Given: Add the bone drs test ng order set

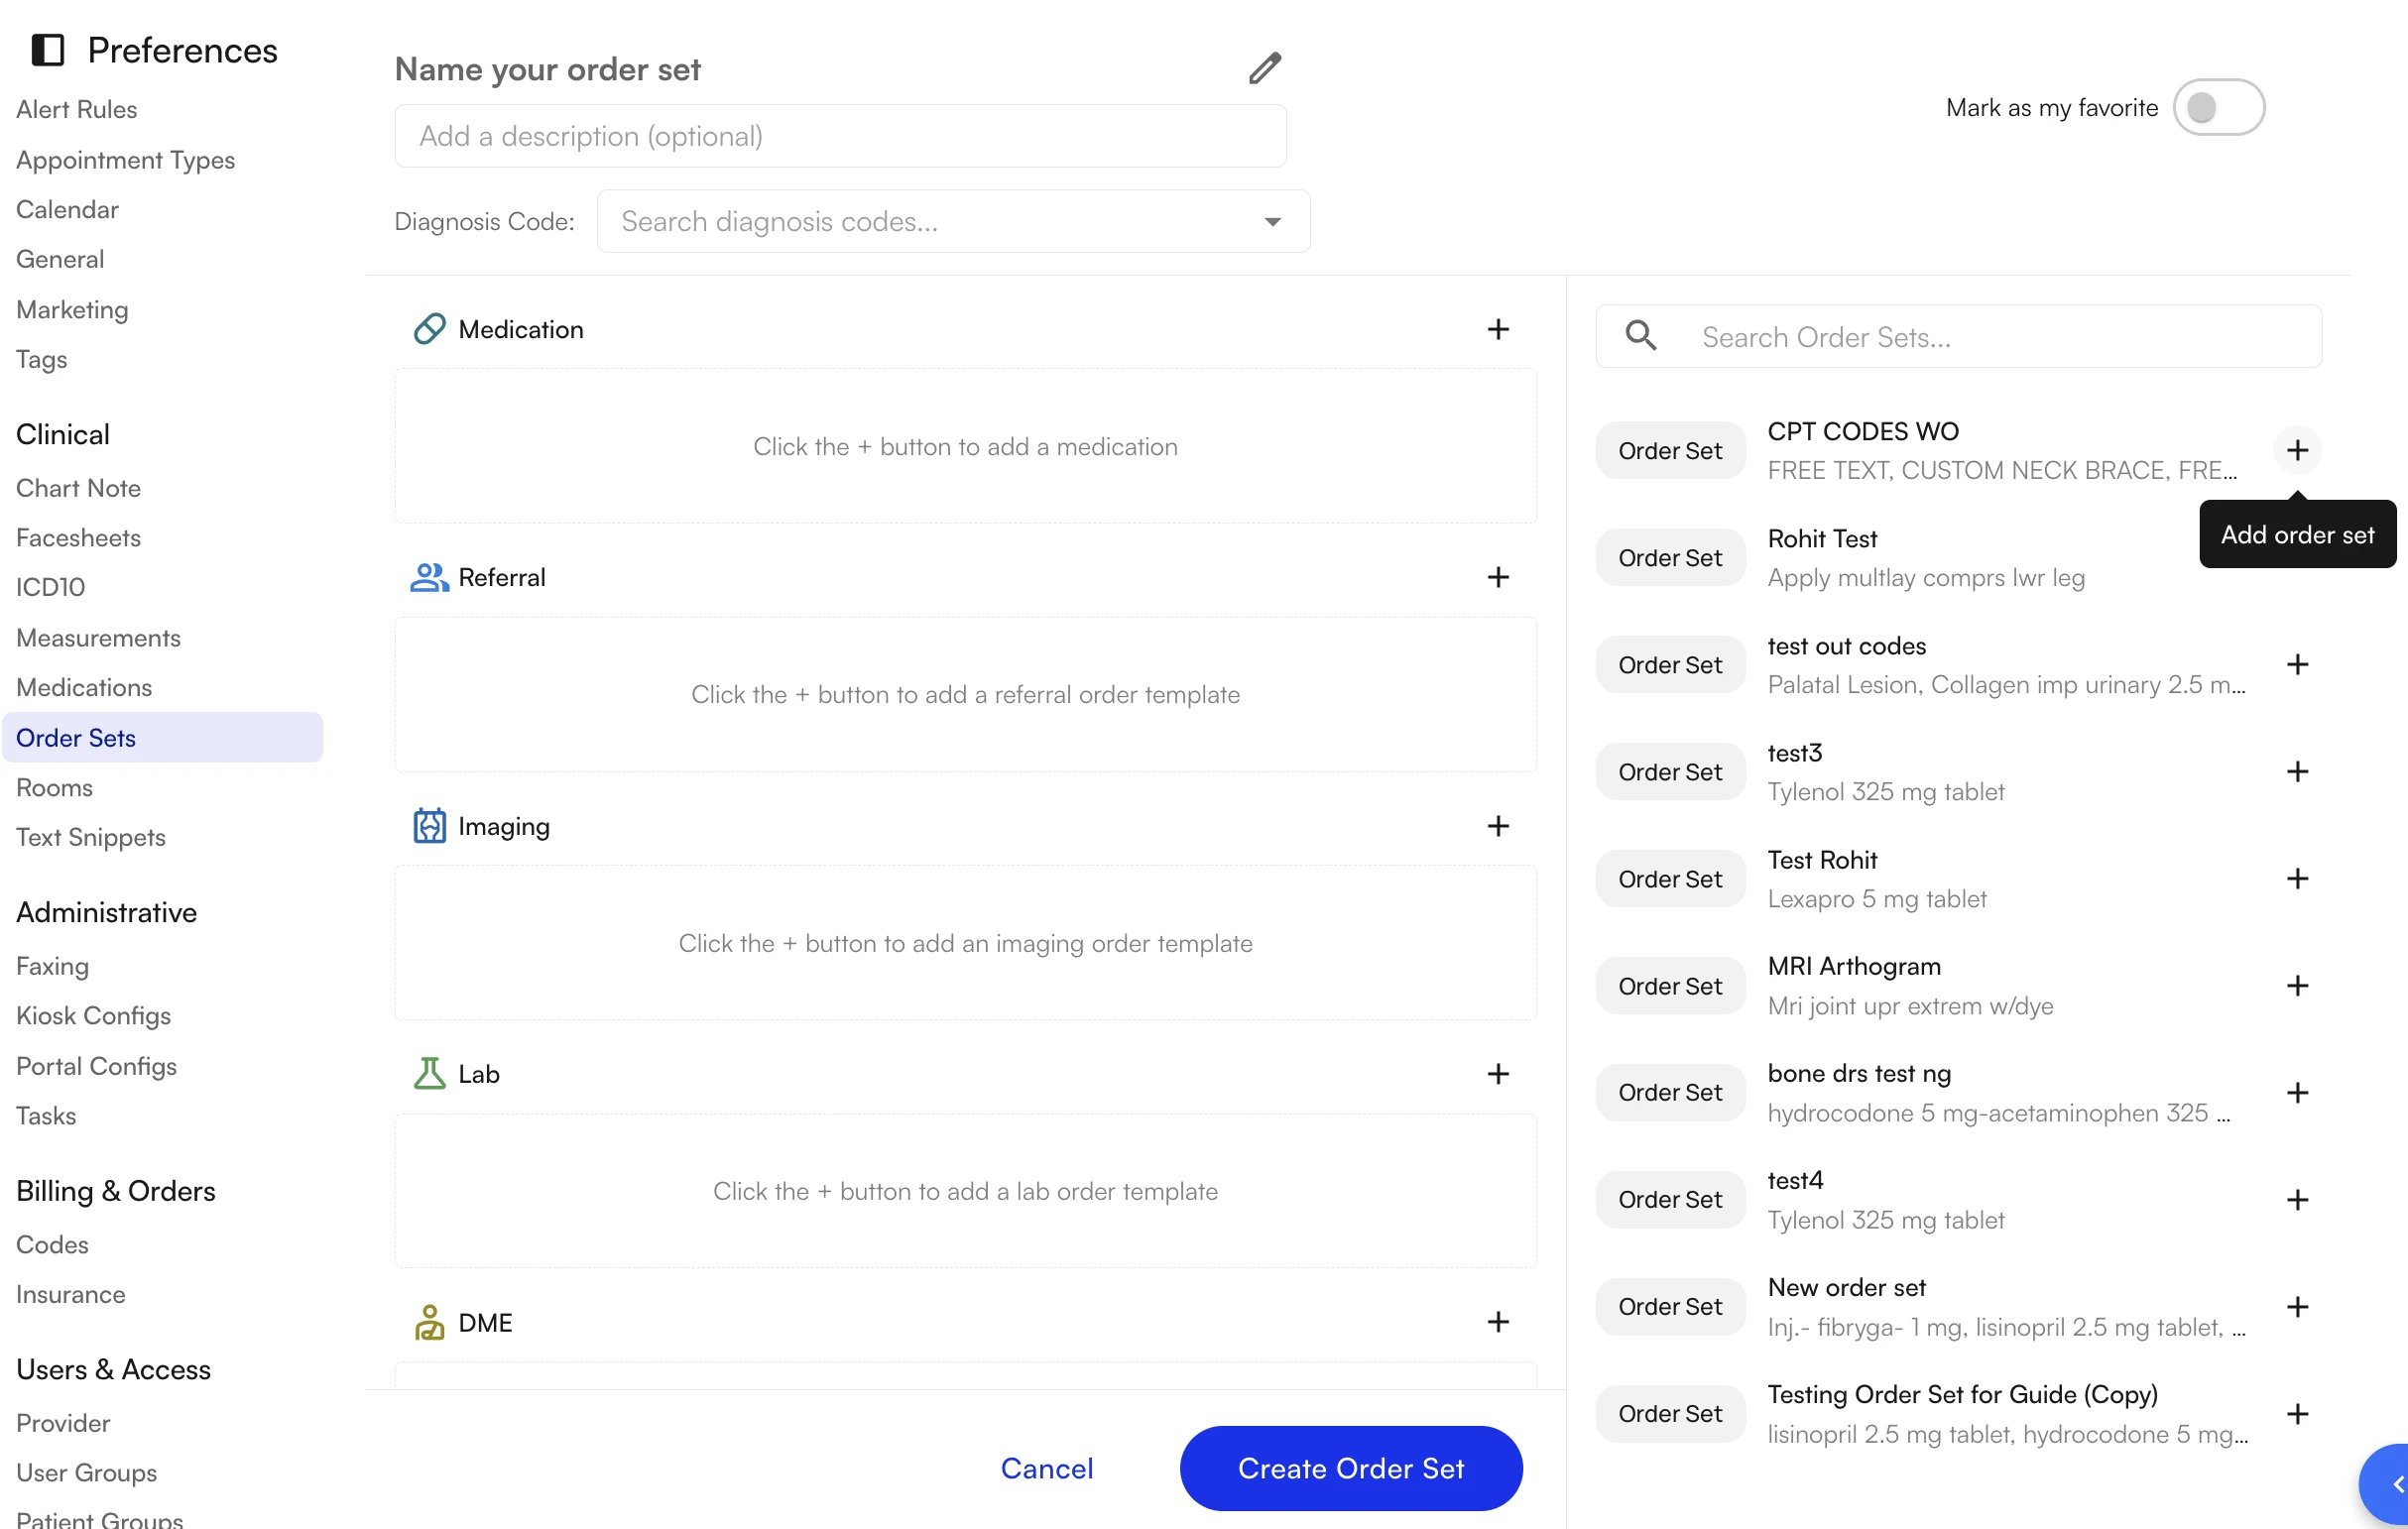Looking at the screenshot, I should coord(2298,1092).
